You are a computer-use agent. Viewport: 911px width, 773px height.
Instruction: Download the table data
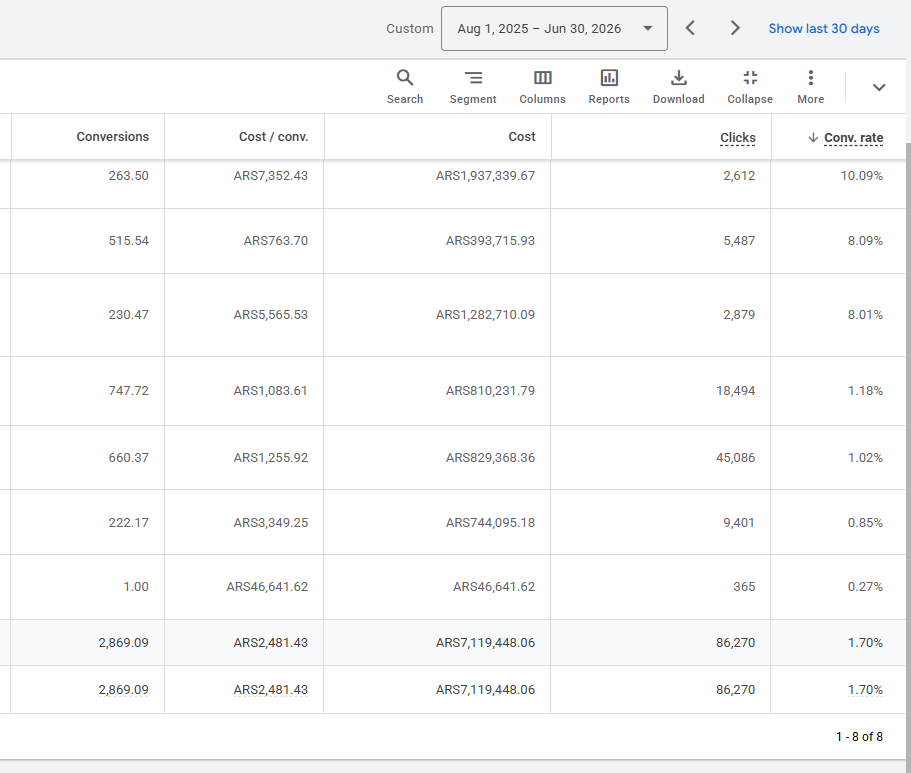tap(679, 87)
